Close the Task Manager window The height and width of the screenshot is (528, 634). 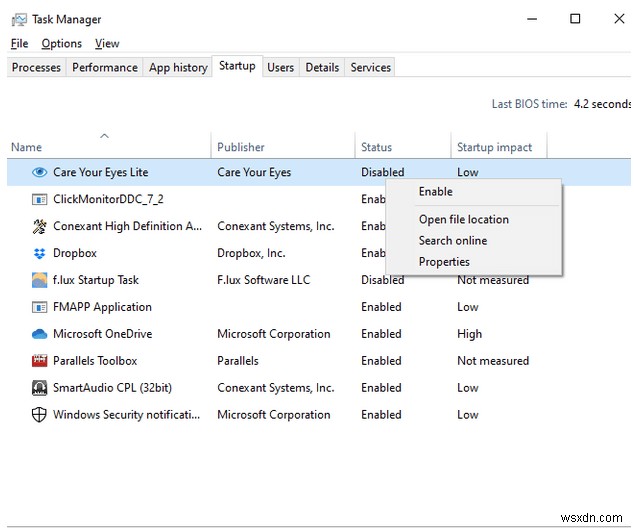click(619, 19)
